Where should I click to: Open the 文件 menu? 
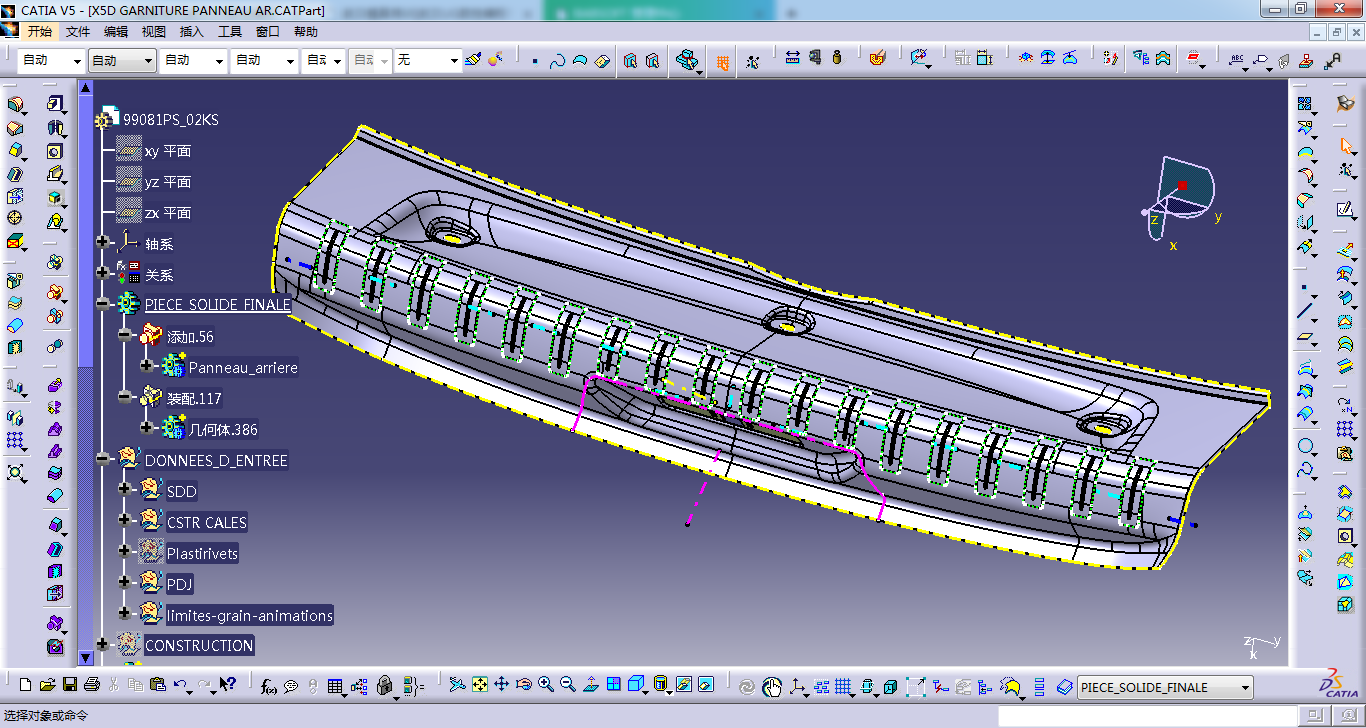(x=78, y=32)
